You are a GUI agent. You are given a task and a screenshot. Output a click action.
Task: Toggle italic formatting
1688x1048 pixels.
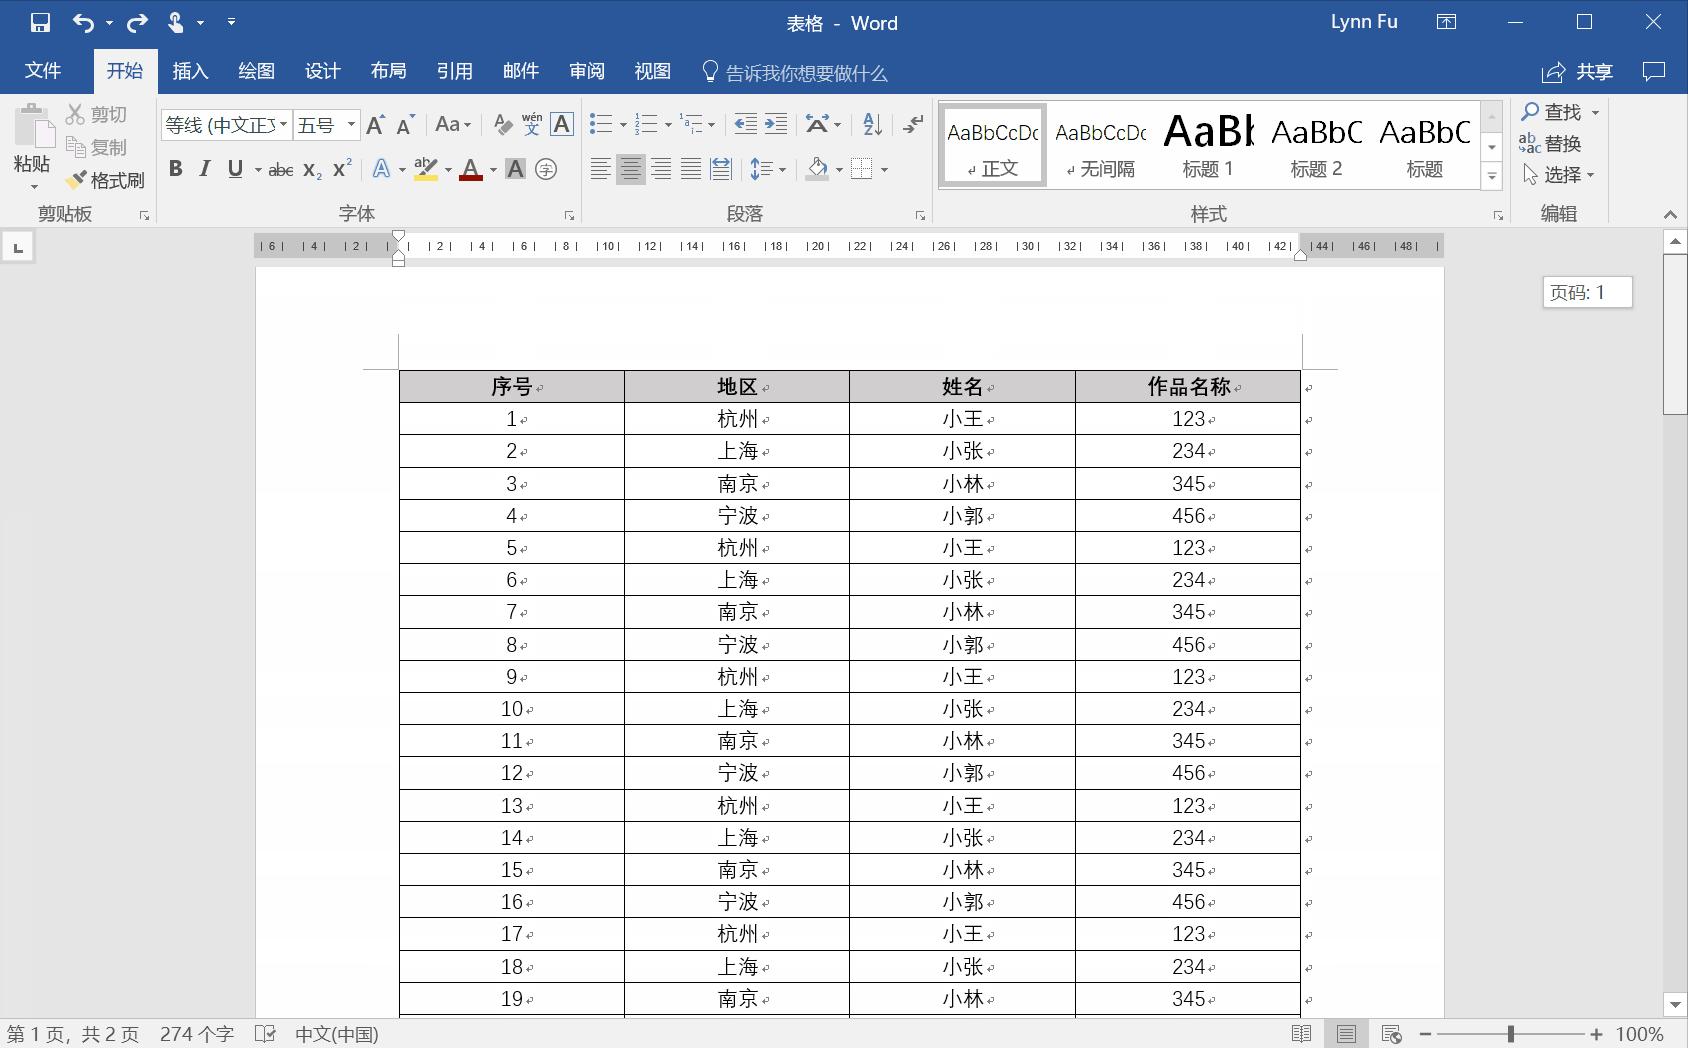(205, 169)
